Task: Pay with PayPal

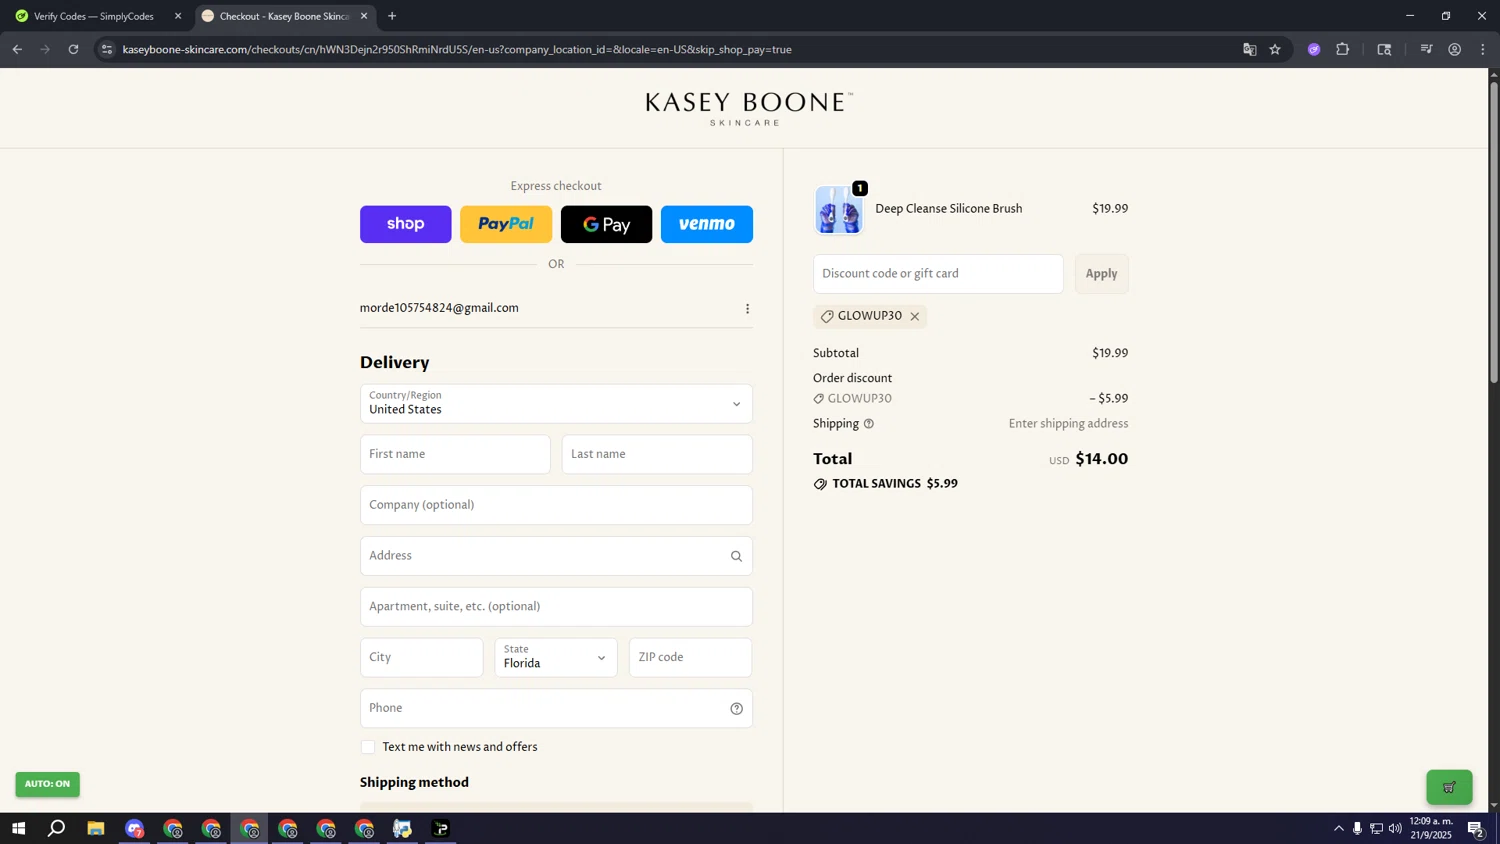Action: coord(506,224)
